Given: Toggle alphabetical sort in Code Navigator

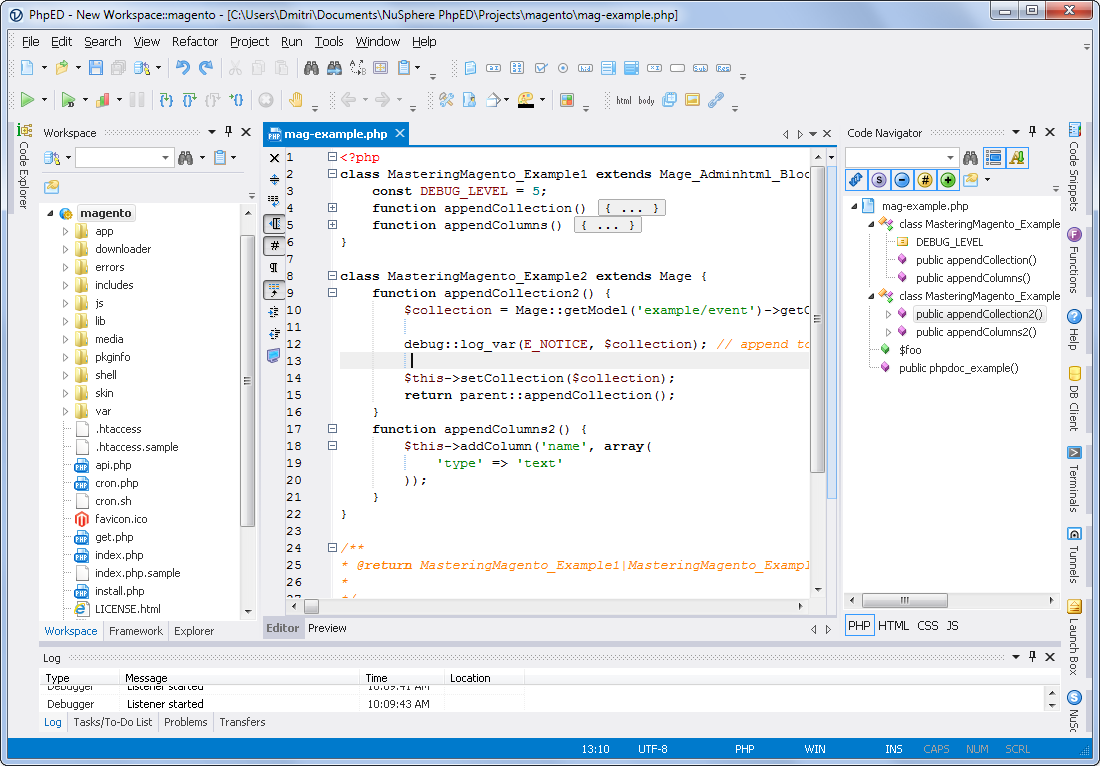Looking at the screenshot, I should click(x=1017, y=158).
